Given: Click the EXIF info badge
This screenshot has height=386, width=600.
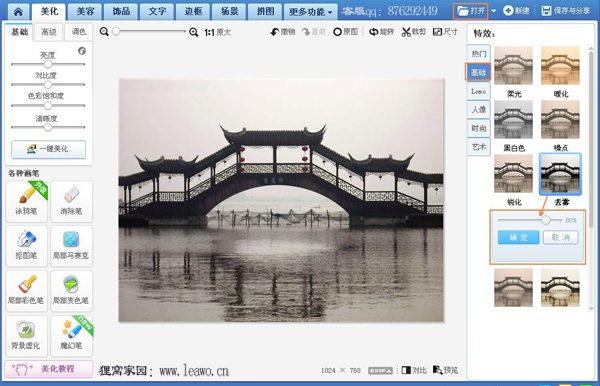Looking at the screenshot, I should pos(380,370).
